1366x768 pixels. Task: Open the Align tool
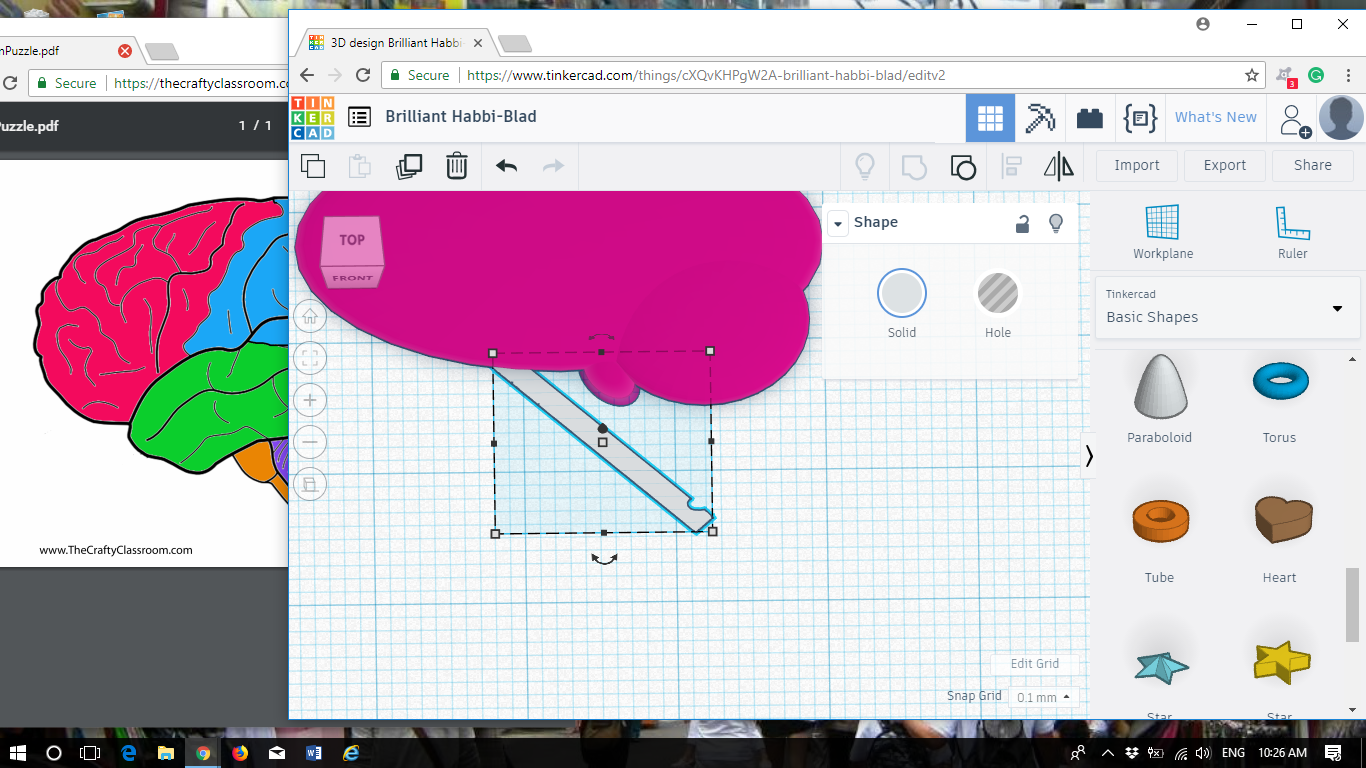pos(1011,166)
